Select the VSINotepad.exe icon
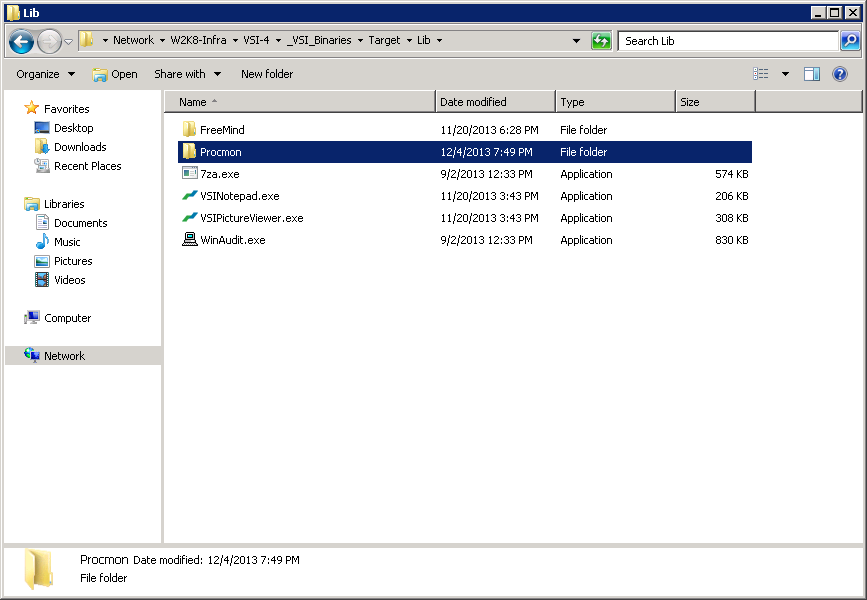 pyautogui.click(x=189, y=195)
